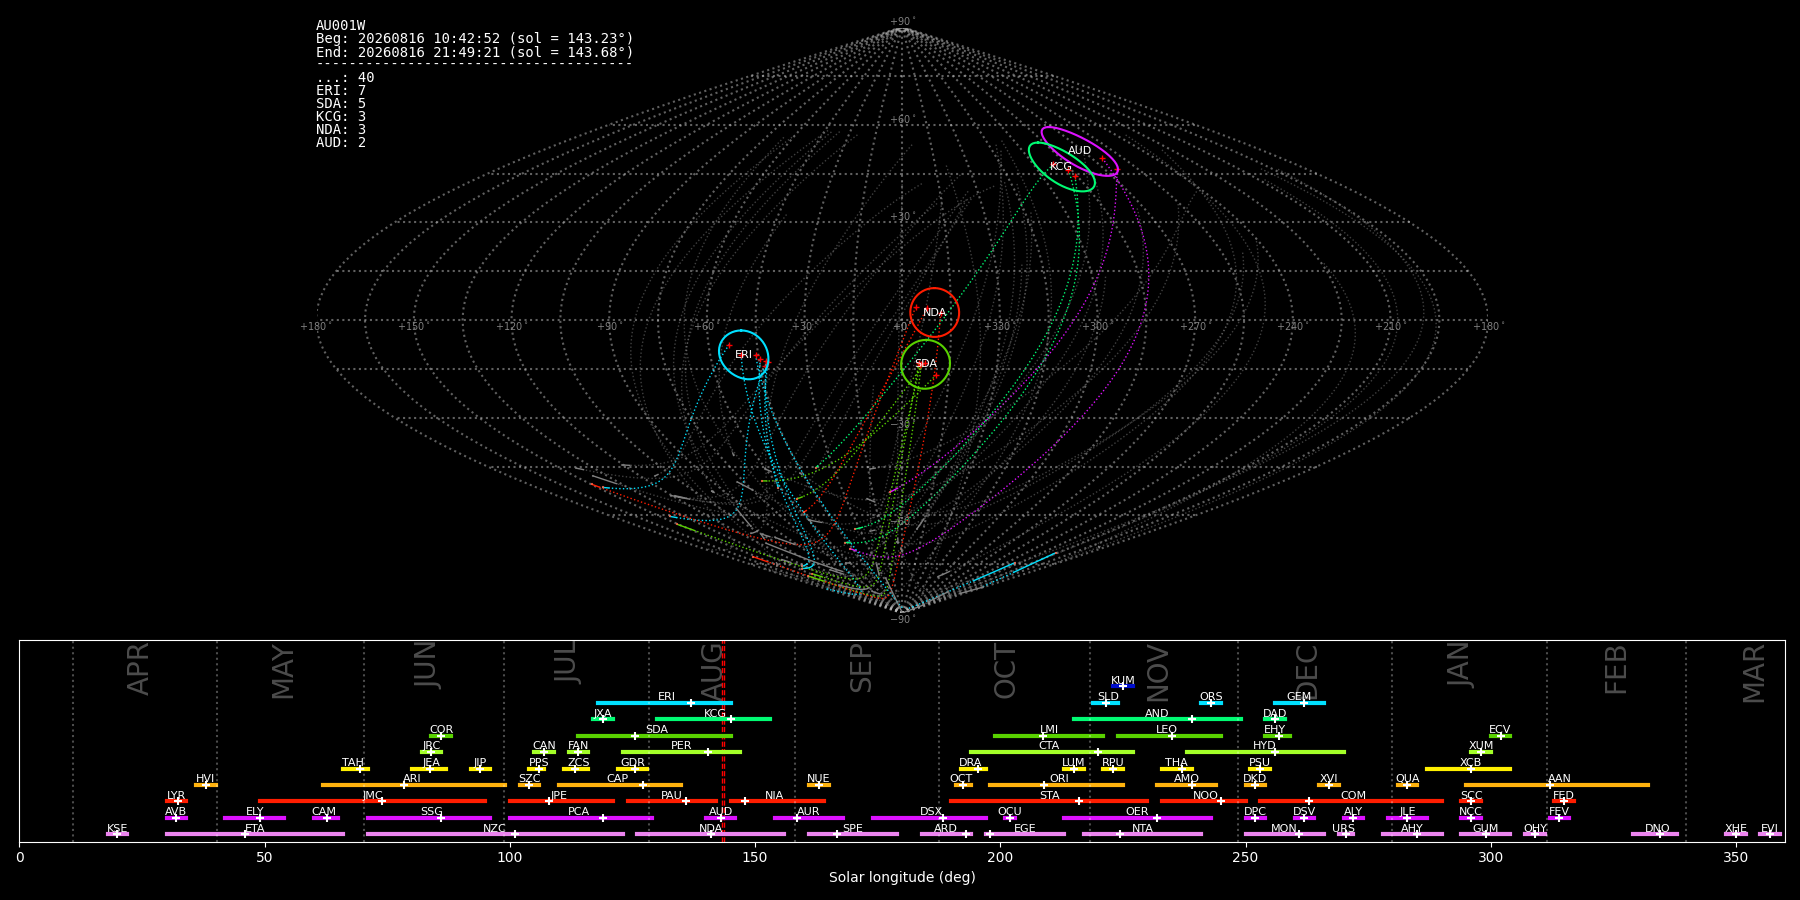Click the KUM shower bar in November
The width and height of the screenshot is (1800, 900).
[x=1123, y=686]
